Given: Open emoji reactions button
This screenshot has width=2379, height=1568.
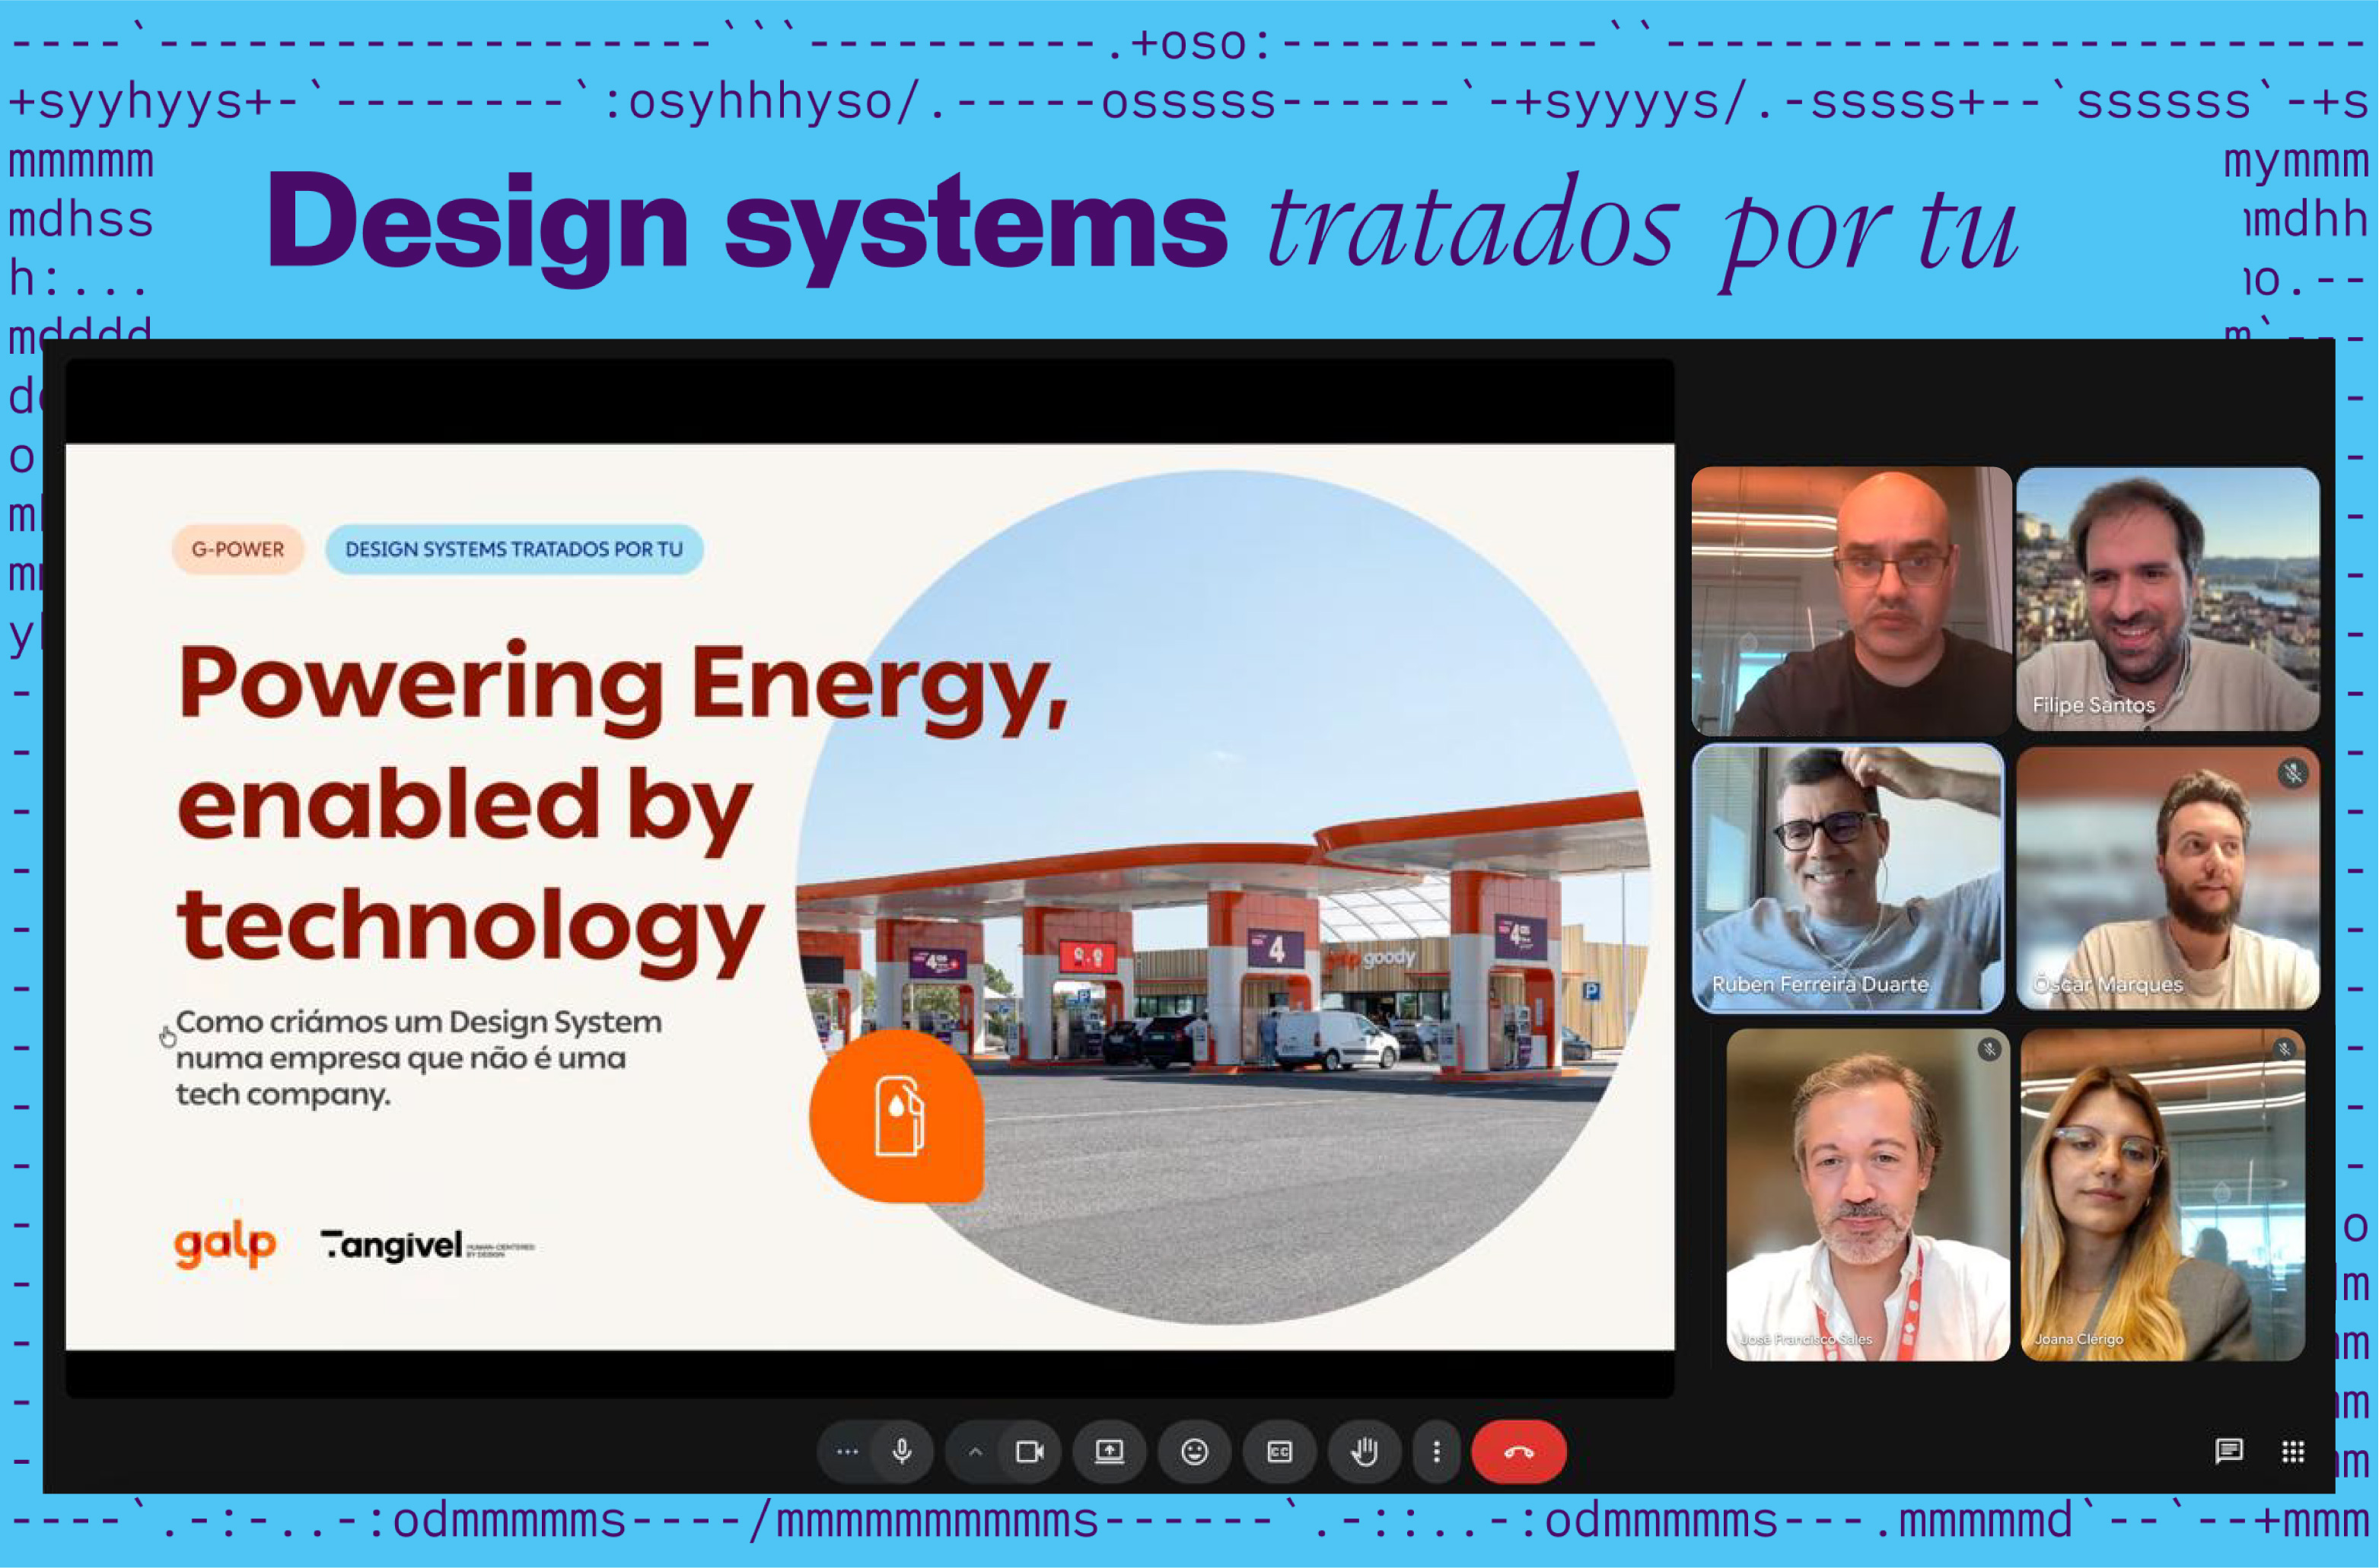Looking at the screenshot, I should [x=1194, y=1451].
